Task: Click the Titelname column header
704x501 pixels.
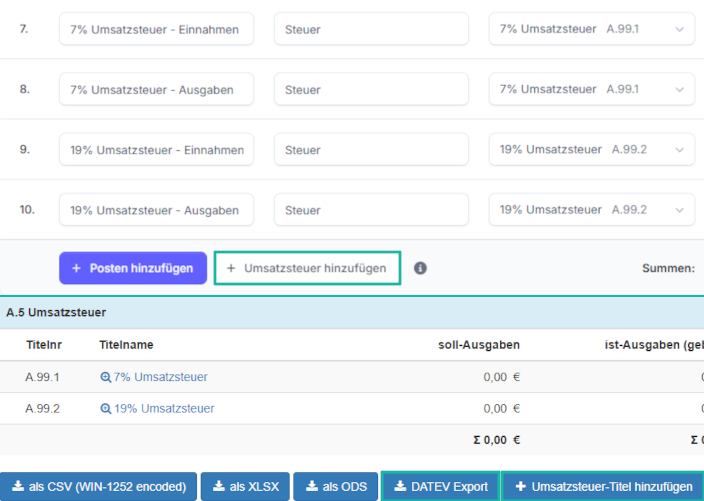Action: (126, 345)
